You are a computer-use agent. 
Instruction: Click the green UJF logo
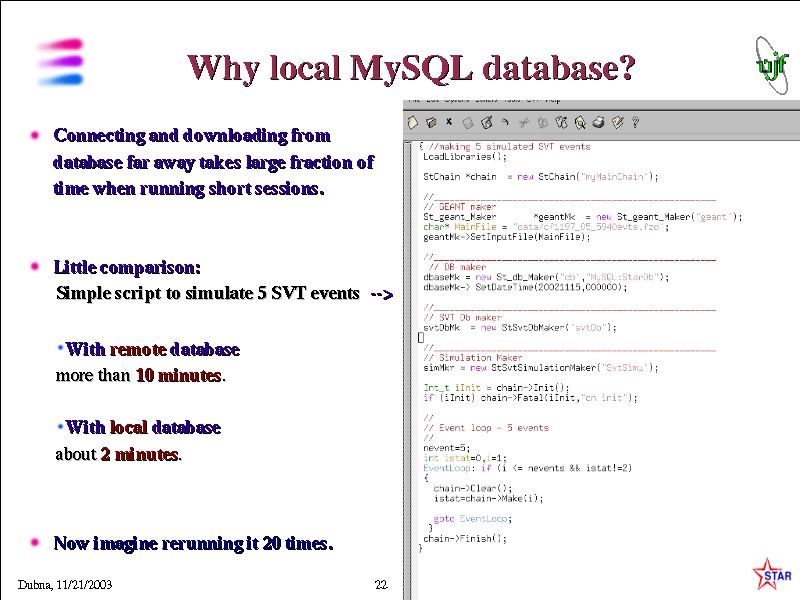(x=772, y=65)
